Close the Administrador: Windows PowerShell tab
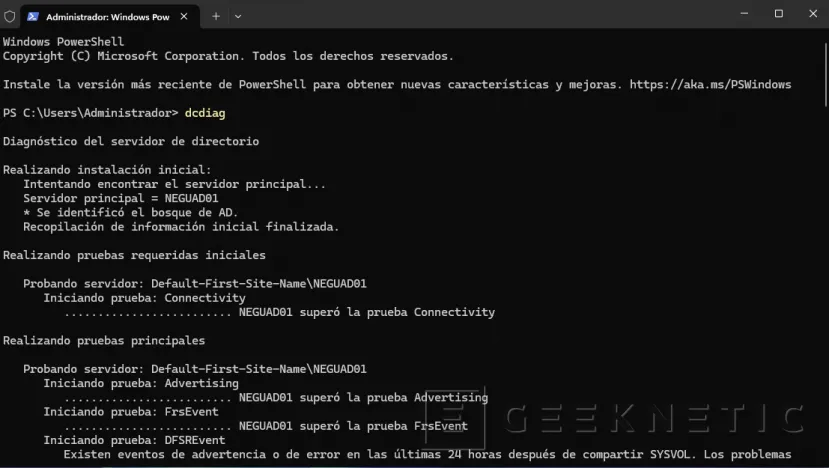The image size is (829, 468). click(183, 16)
